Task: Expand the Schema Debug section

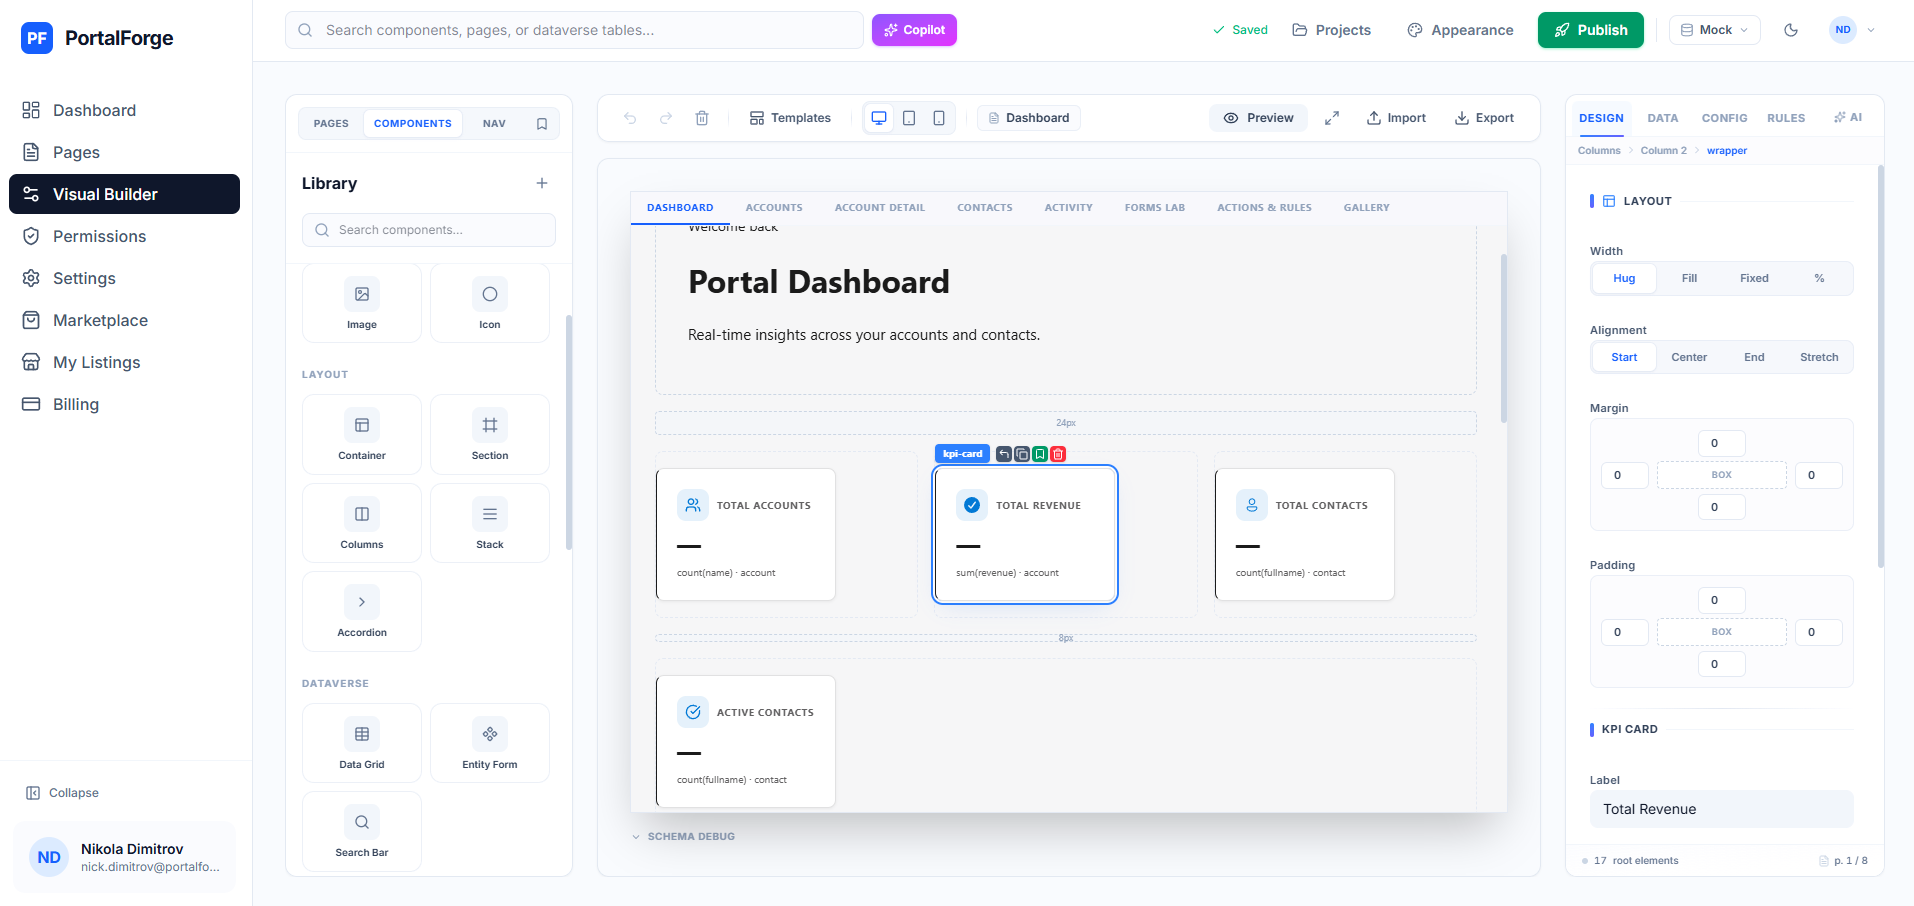Action: pos(684,836)
